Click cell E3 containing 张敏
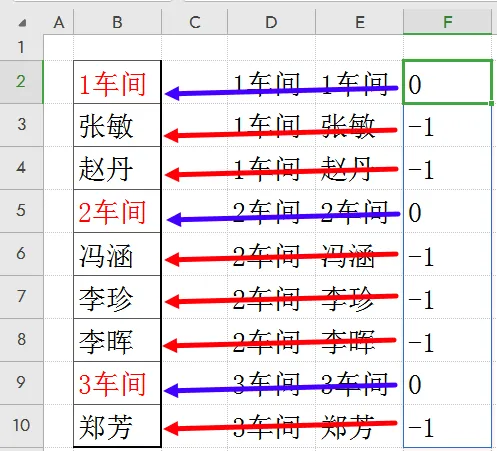Viewport: 497px width, 451px height. [359, 125]
